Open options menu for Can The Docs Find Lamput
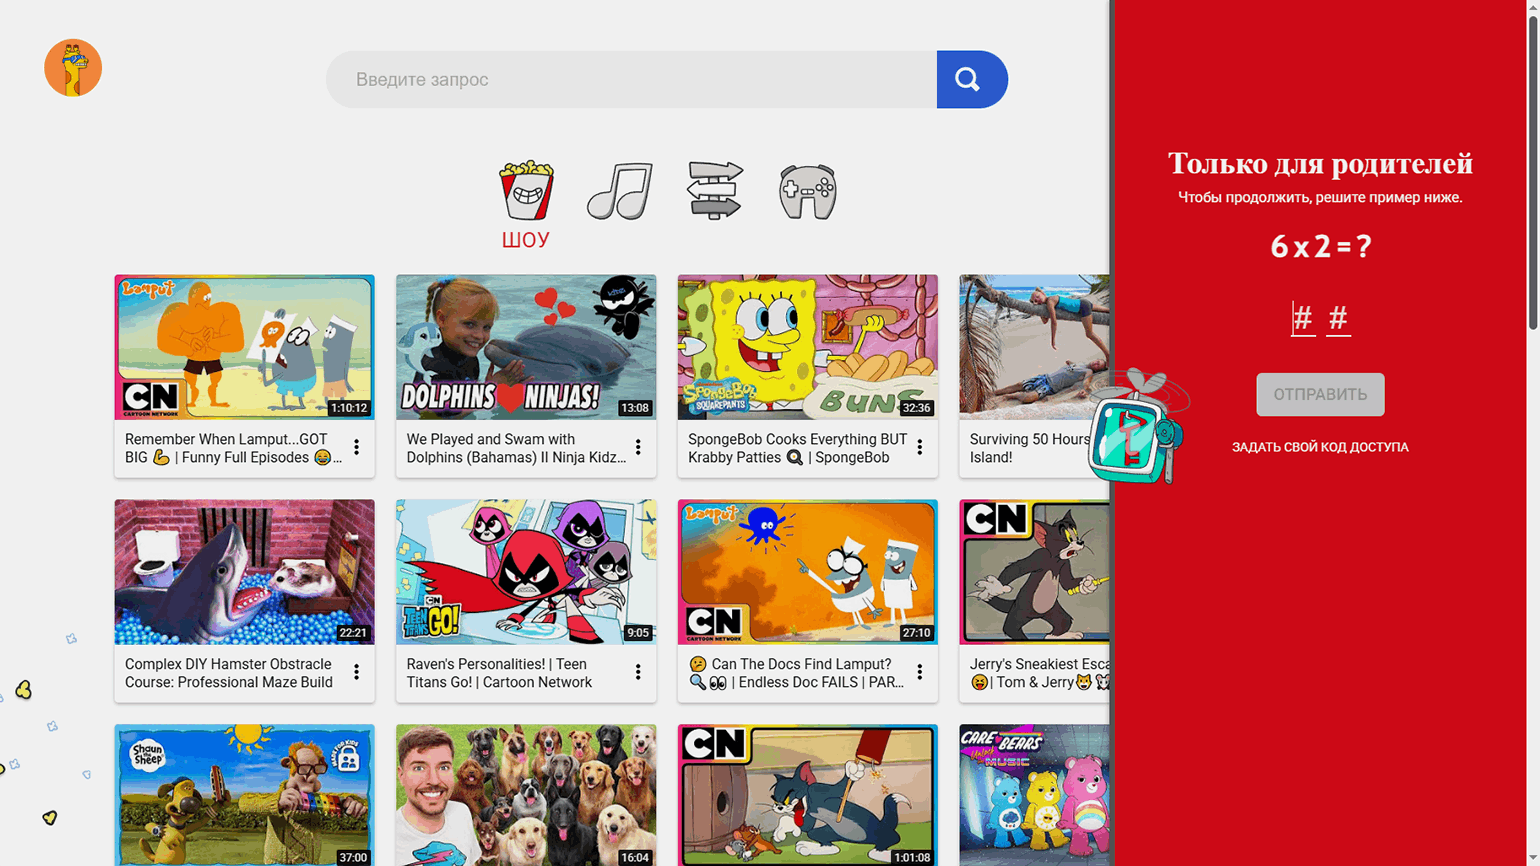Screen dimensions: 1540x866 click(920, 673)
